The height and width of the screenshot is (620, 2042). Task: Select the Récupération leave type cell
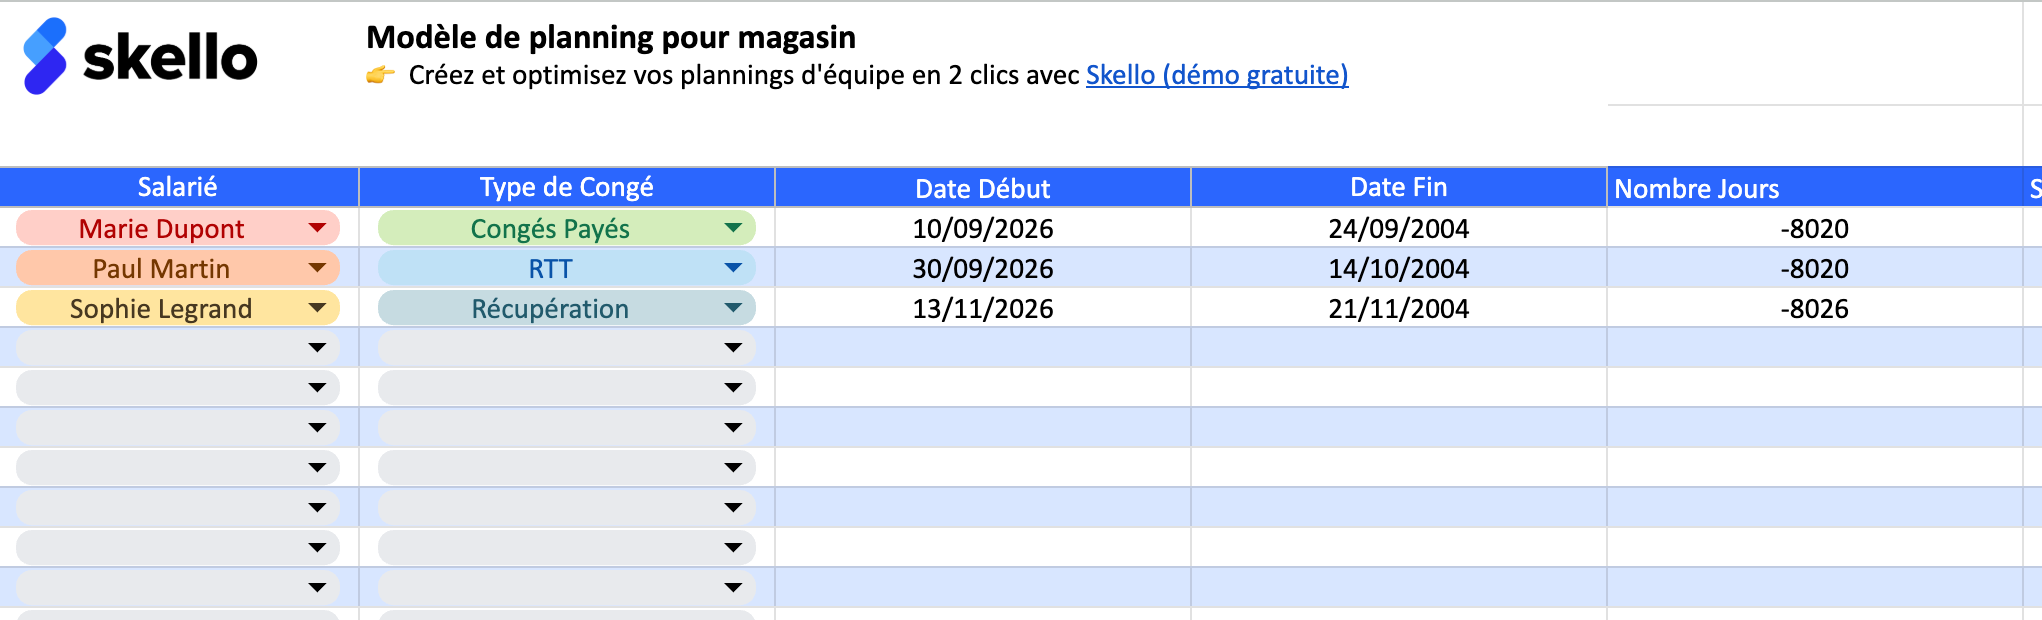pos(550,309)
